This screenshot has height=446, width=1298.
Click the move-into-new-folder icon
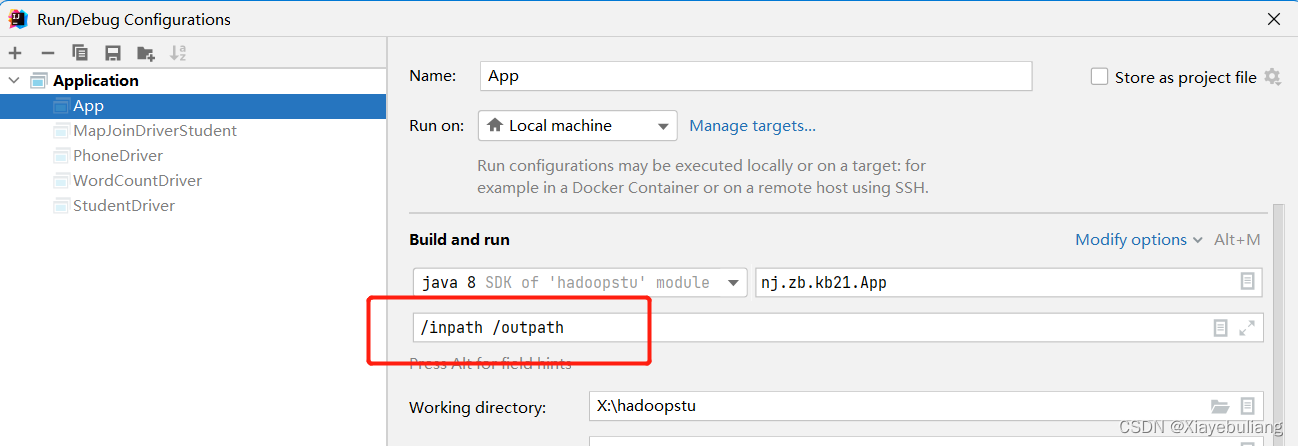click(x=146, y=53)
